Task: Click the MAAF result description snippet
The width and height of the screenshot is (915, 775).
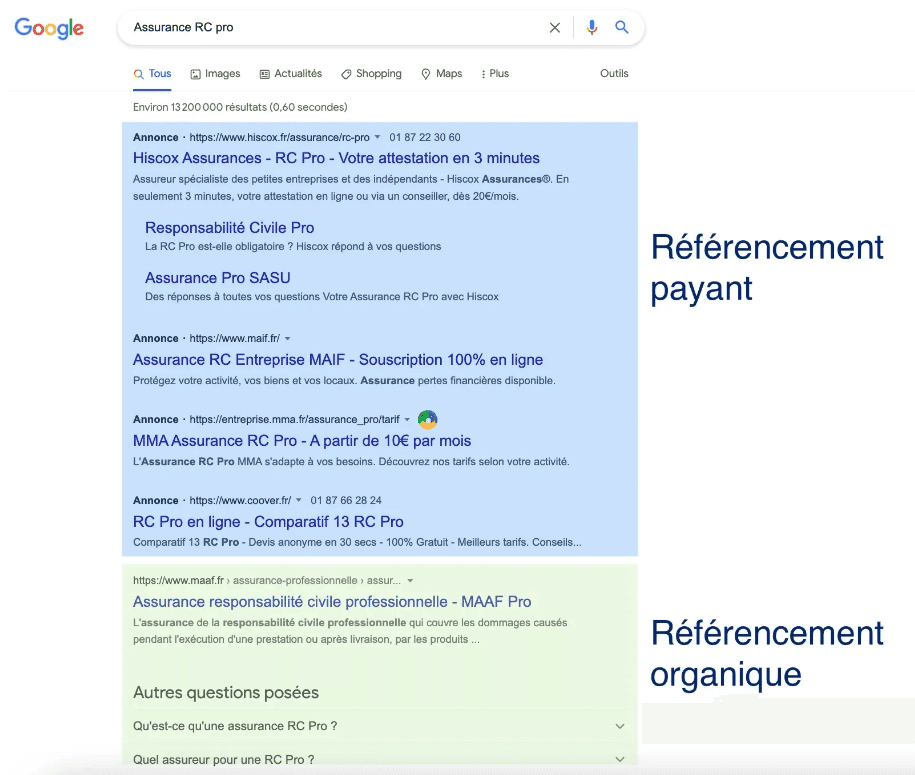Action: [x=350, y=631]
